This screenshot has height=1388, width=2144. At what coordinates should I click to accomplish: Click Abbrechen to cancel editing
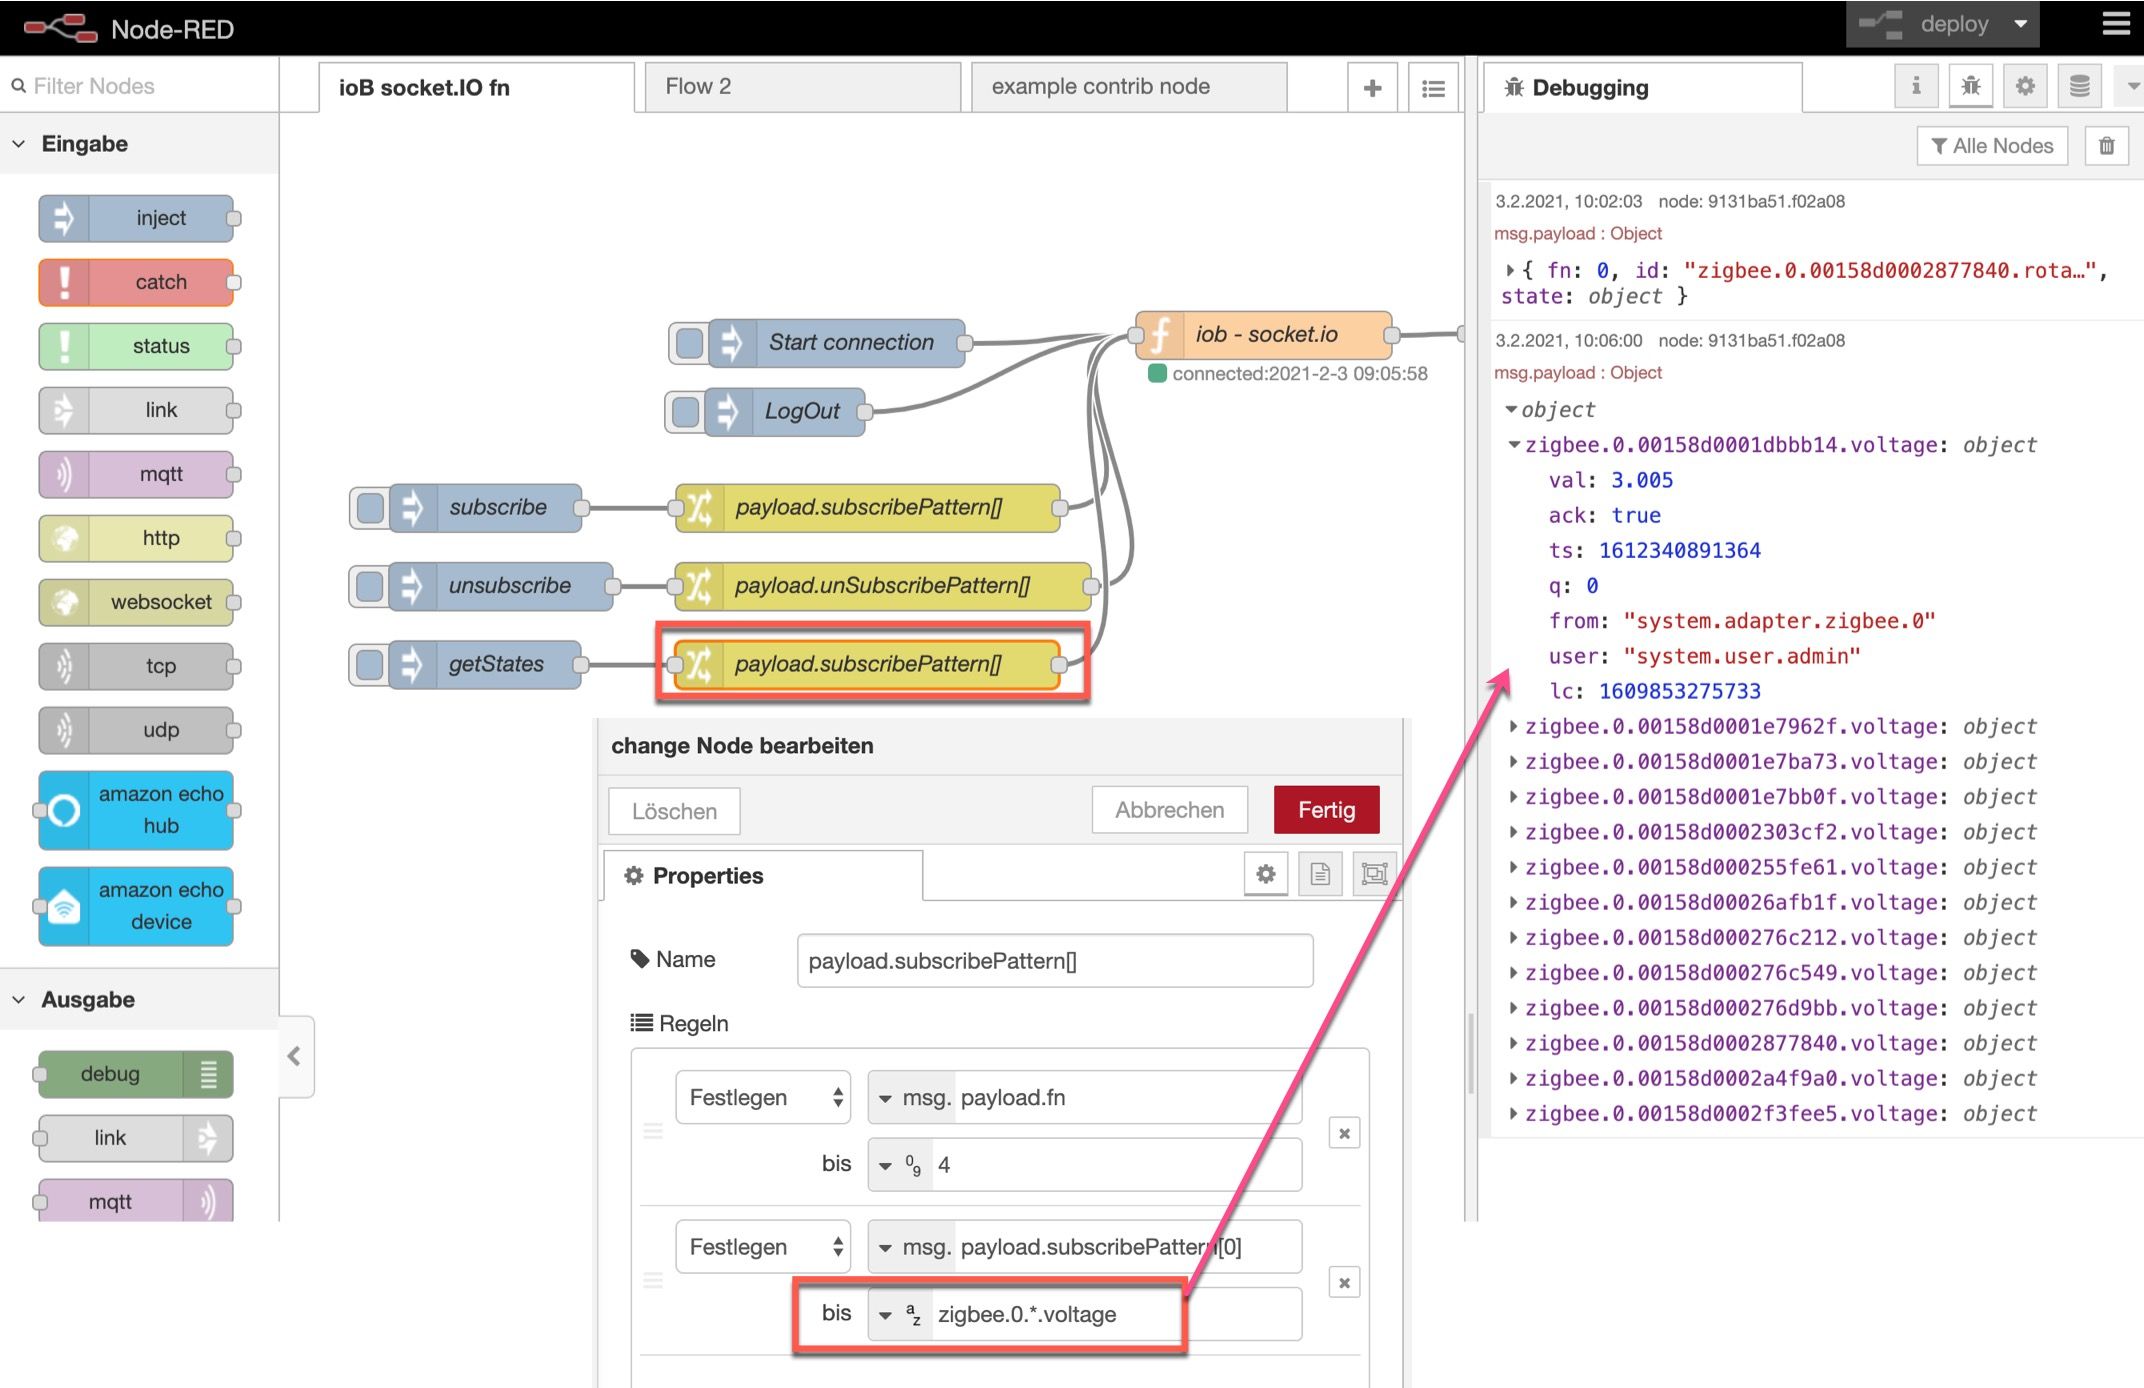pos(1169,810)
